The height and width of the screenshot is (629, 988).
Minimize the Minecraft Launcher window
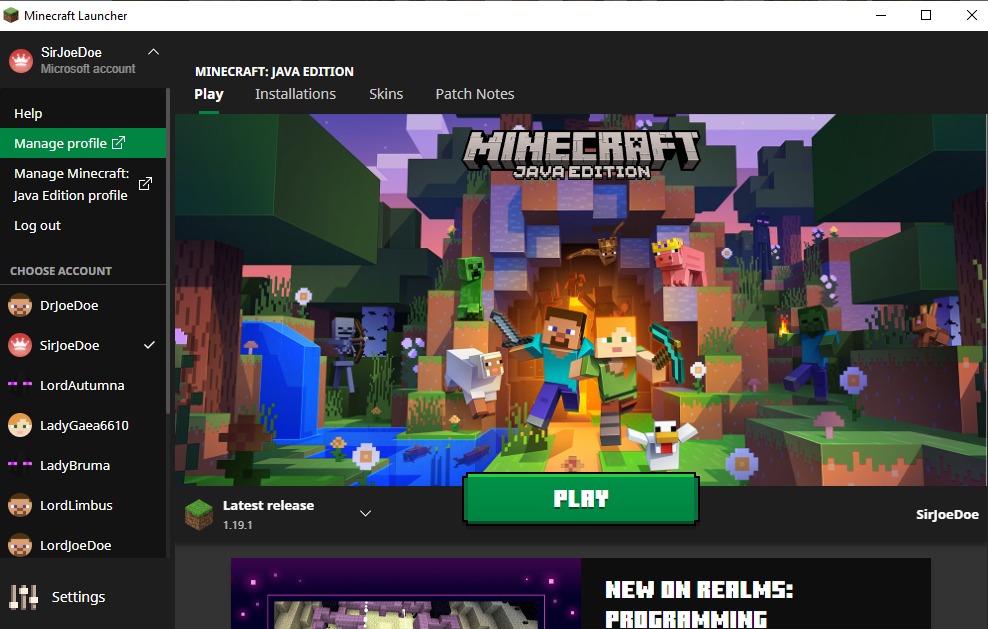(881, 15)
